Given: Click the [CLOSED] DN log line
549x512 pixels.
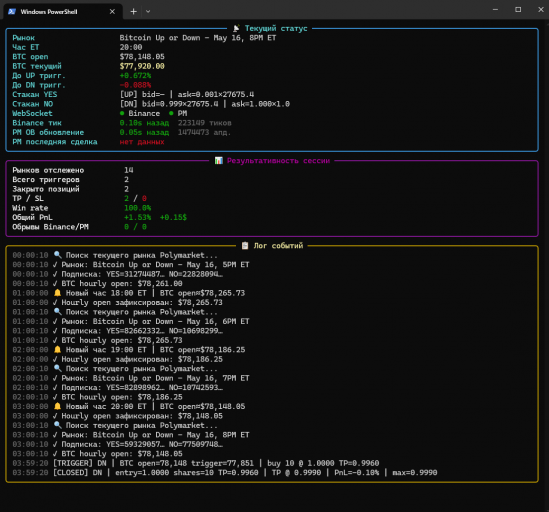Looking at the screenshot, I should point(225,472).
